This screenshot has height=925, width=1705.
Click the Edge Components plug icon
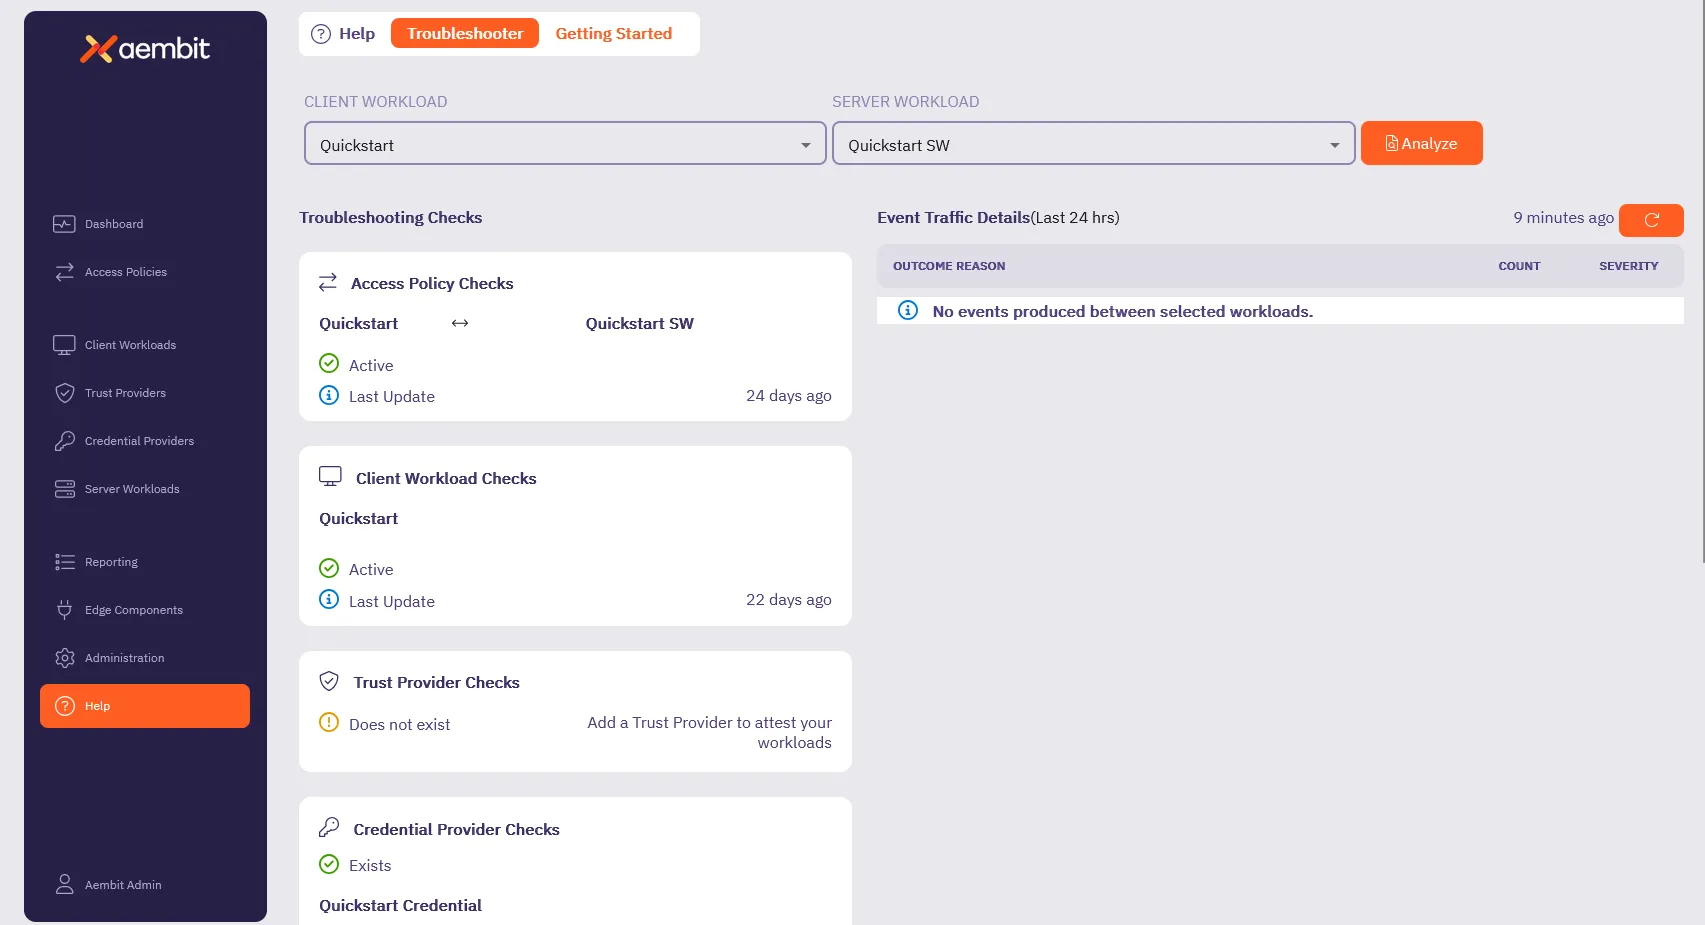(x=64, y=609)
